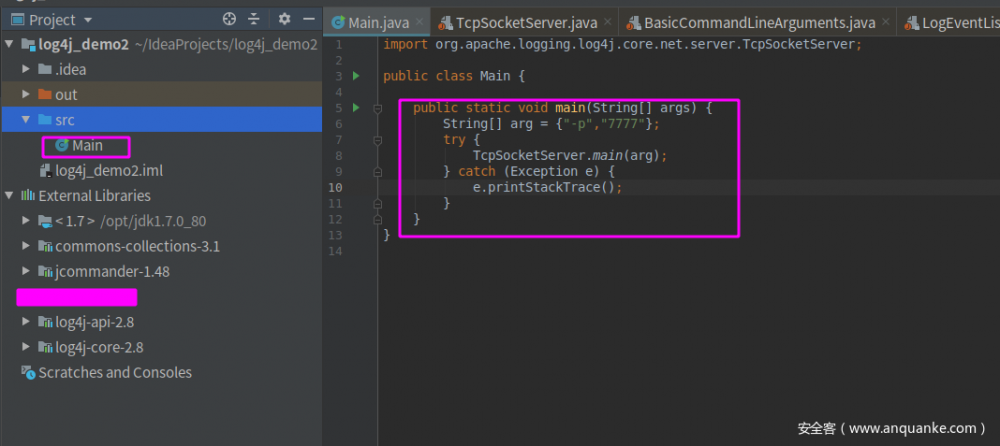Click the collapse all icon in Project panel
Viewport: 1000px width, 446px height.
click(254, 19)
